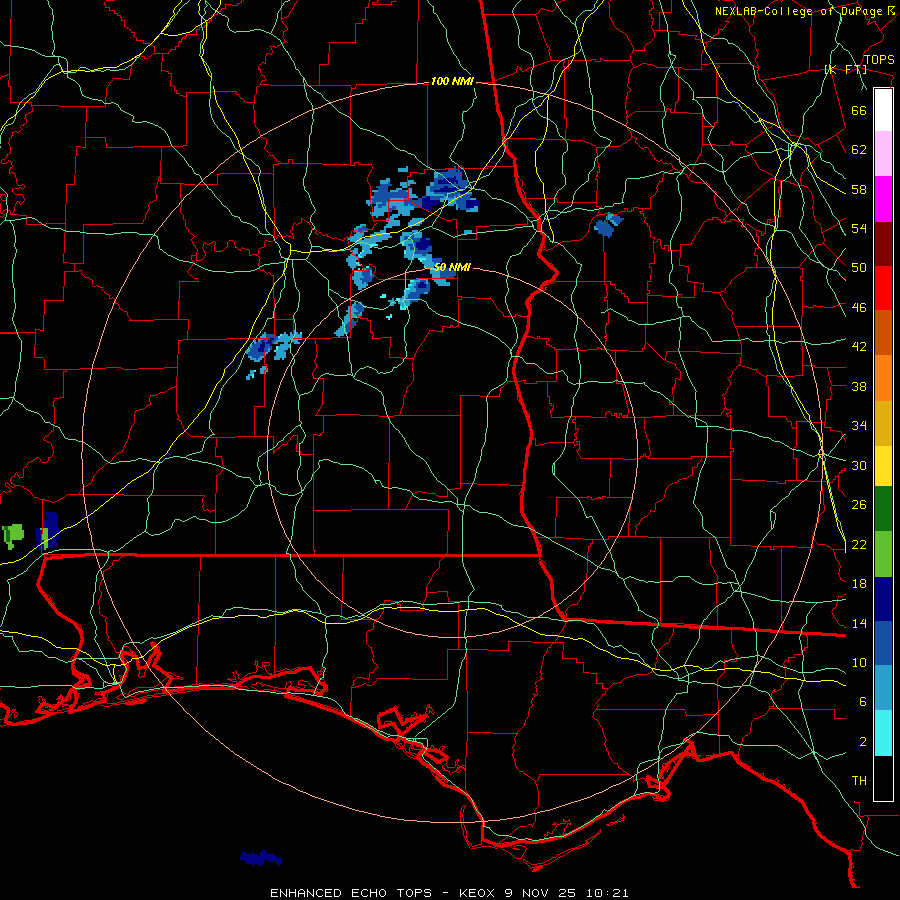This screenshot has height=900, width=900.
Task: Click legend value 22
Action: pos(859,545)
